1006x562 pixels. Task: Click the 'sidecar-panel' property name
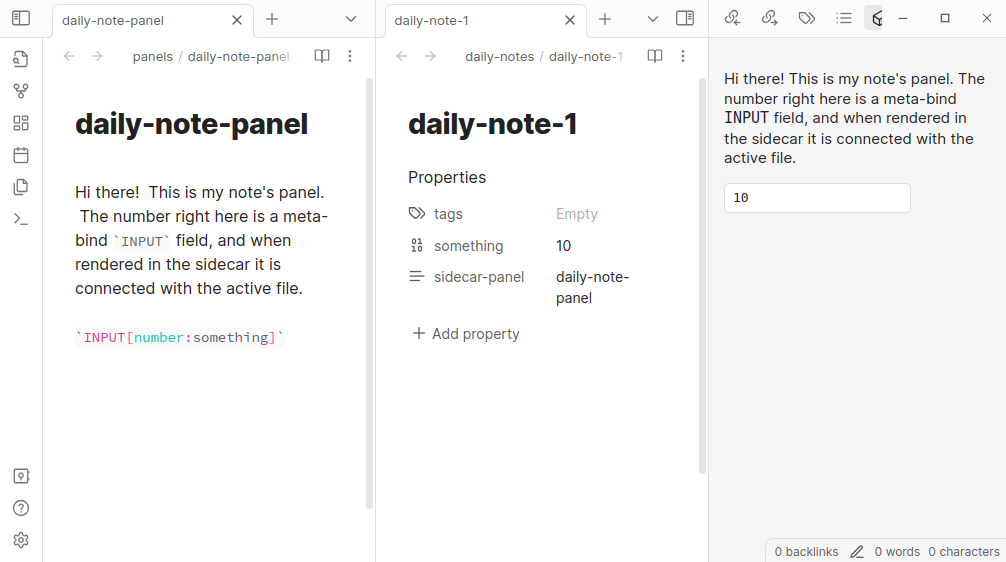pyautogui.click(x=479, y=277)
